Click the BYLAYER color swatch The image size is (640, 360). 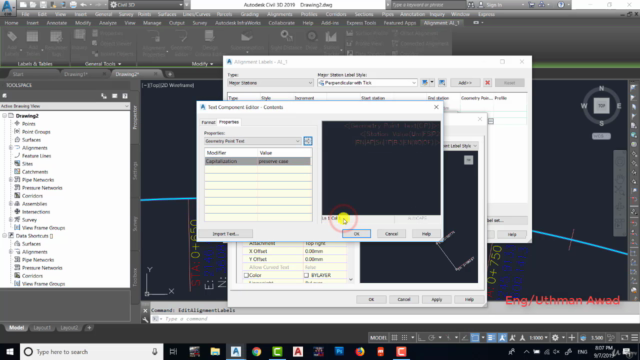pyautogui.click(x=306, y=276)
